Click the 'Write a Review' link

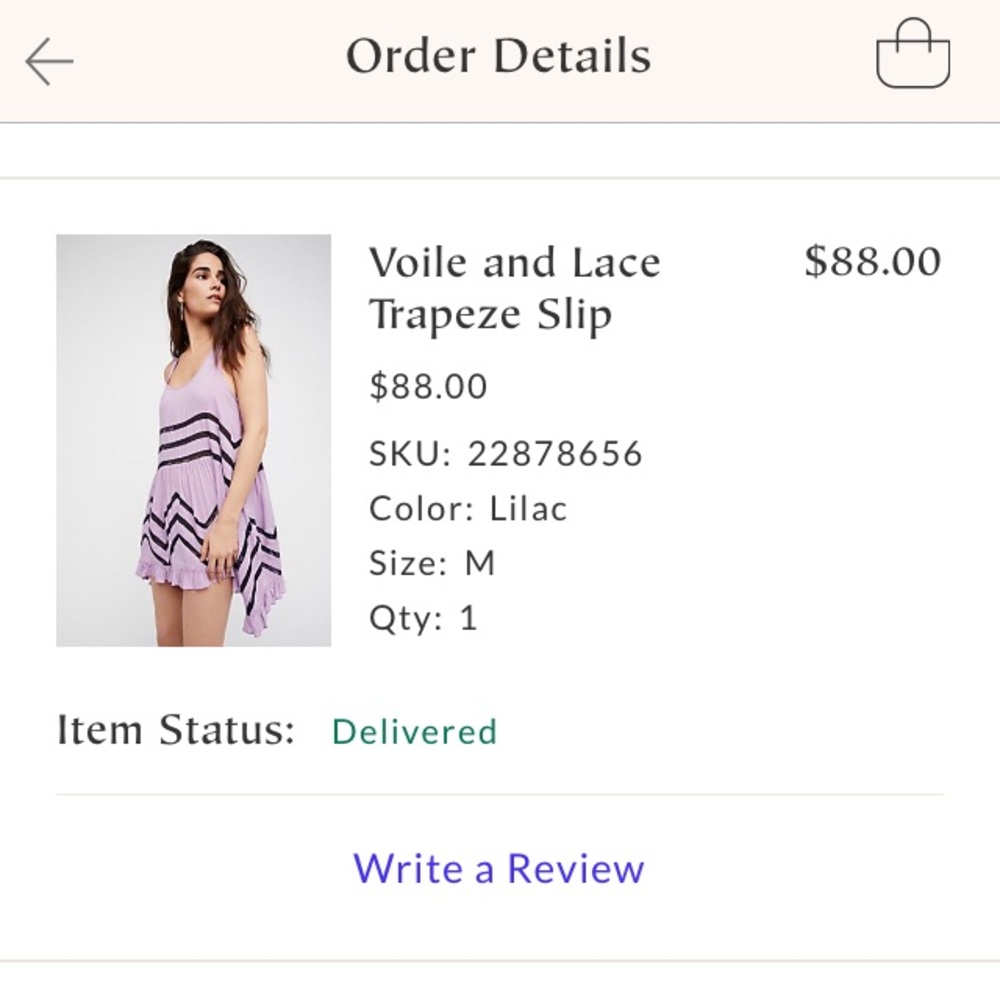click(x=498, y=869)
